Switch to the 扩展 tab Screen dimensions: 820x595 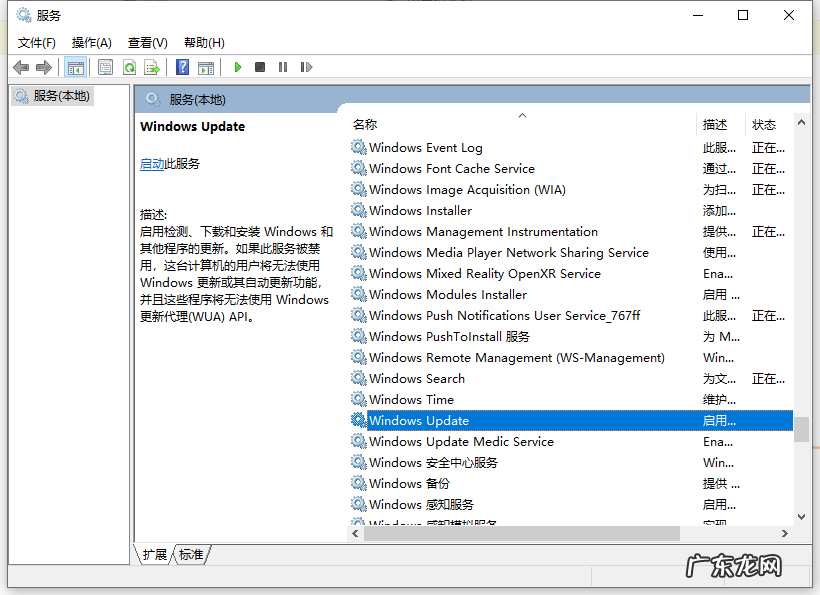pos(153,554)
